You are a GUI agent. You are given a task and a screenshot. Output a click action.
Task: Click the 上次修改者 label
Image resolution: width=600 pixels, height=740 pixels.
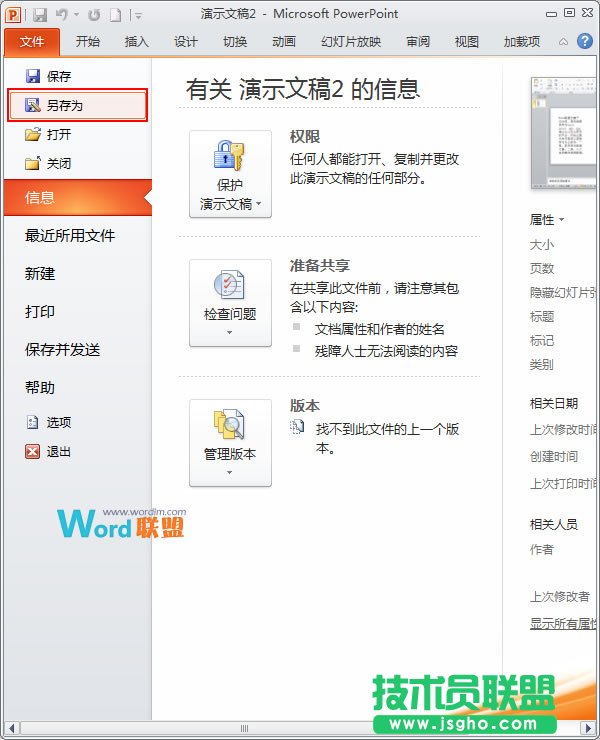(x=559, y=597)
